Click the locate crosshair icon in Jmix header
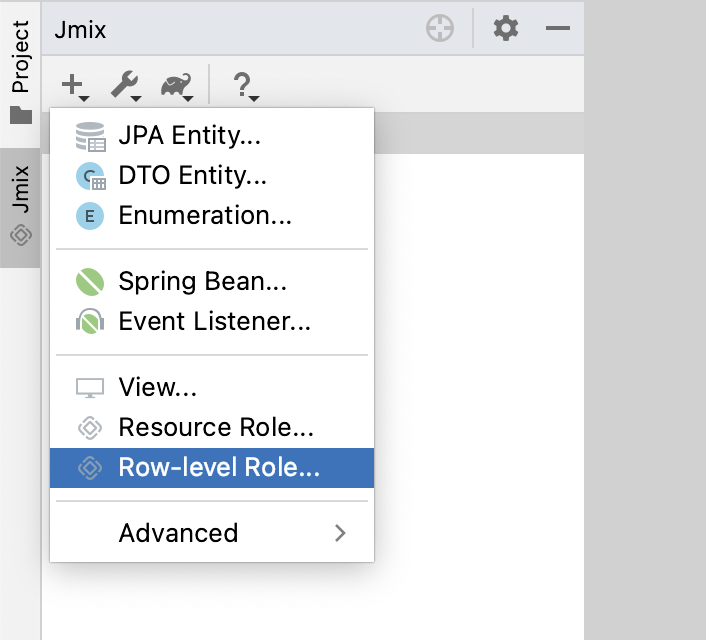Screen dimensions: 706x640 (440, 29)
